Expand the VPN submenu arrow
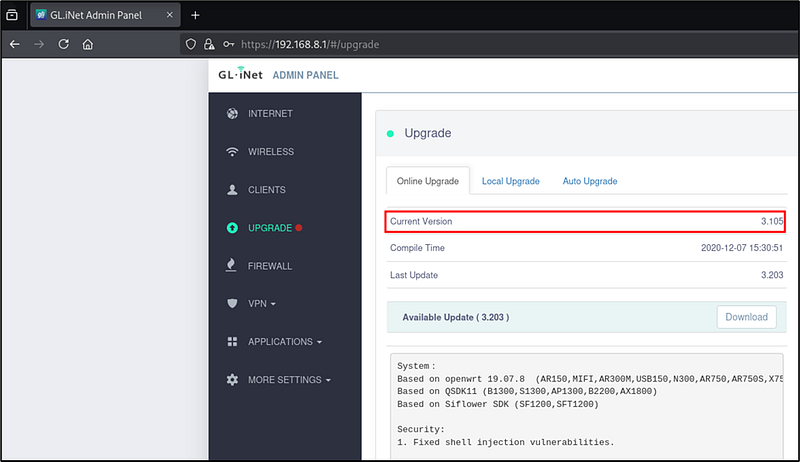The width and height of the screenshot is (800, 462). pos(273,304)
